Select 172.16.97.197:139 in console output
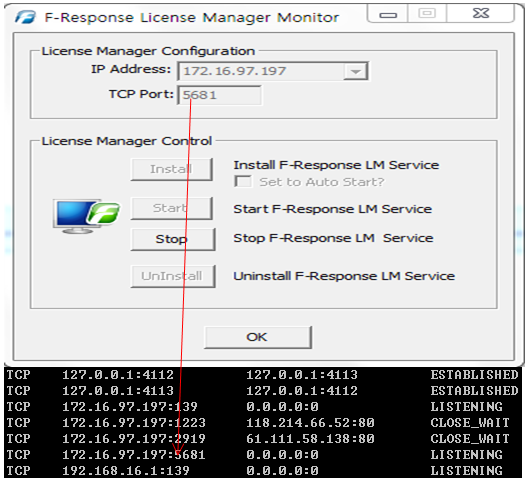 (130, 407)
